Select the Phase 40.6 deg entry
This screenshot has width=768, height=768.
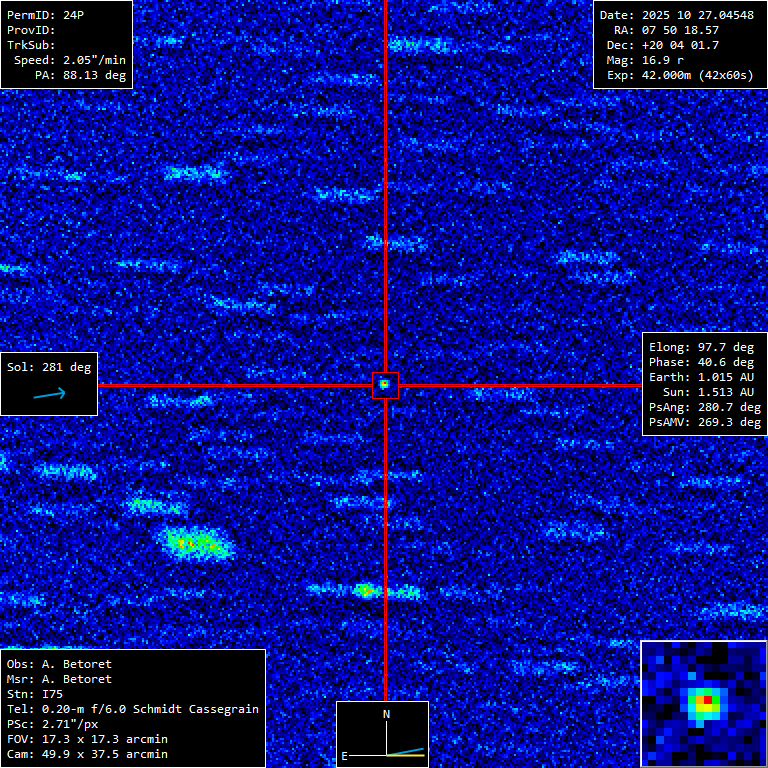[701, 362]
